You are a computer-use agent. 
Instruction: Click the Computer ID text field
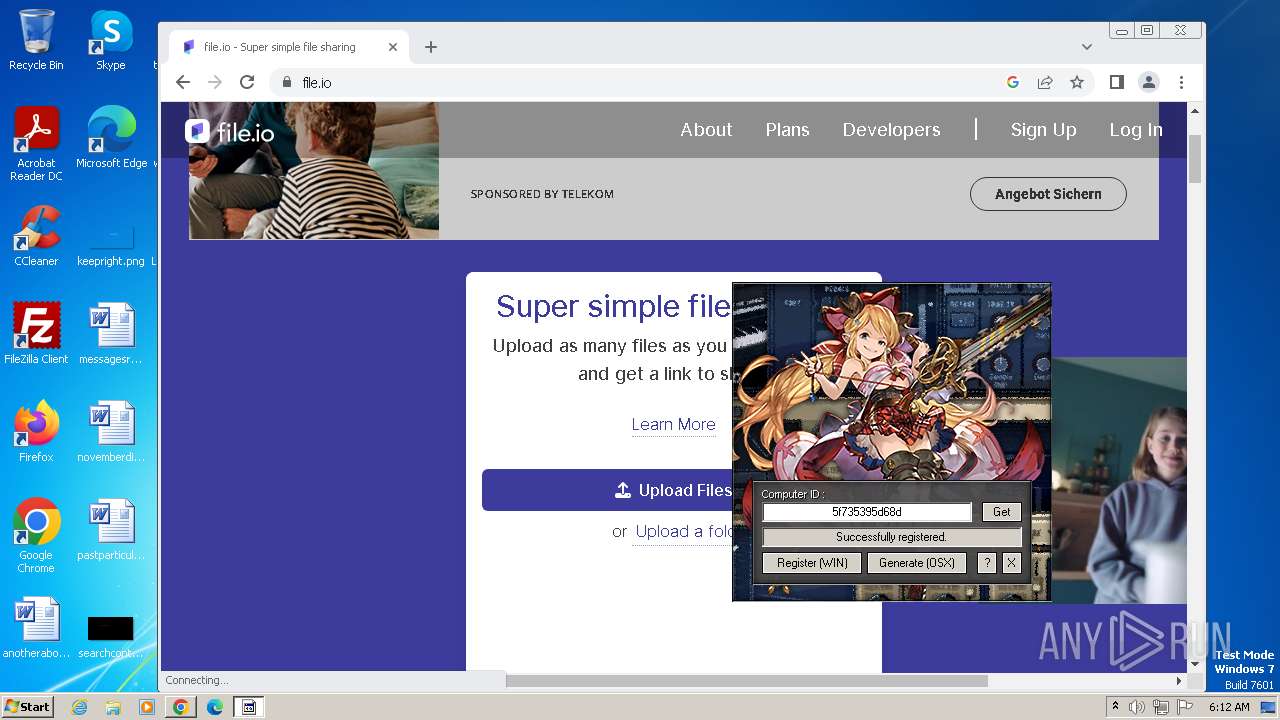point(867,512)
